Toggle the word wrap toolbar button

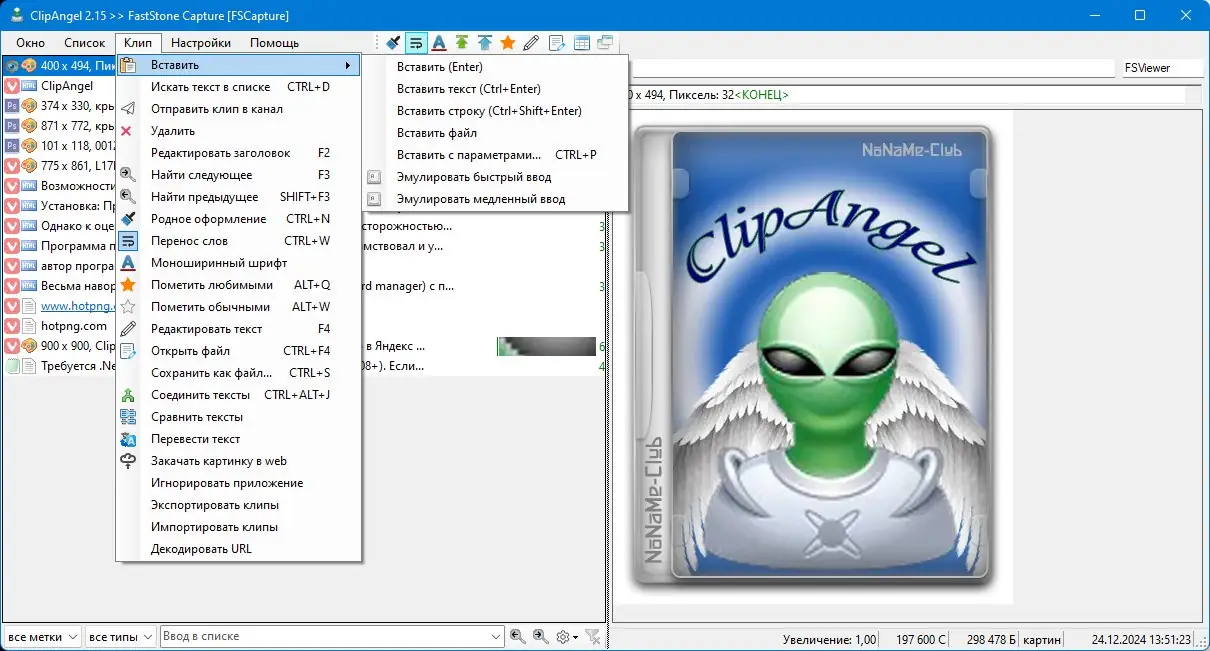coord(416,43)
